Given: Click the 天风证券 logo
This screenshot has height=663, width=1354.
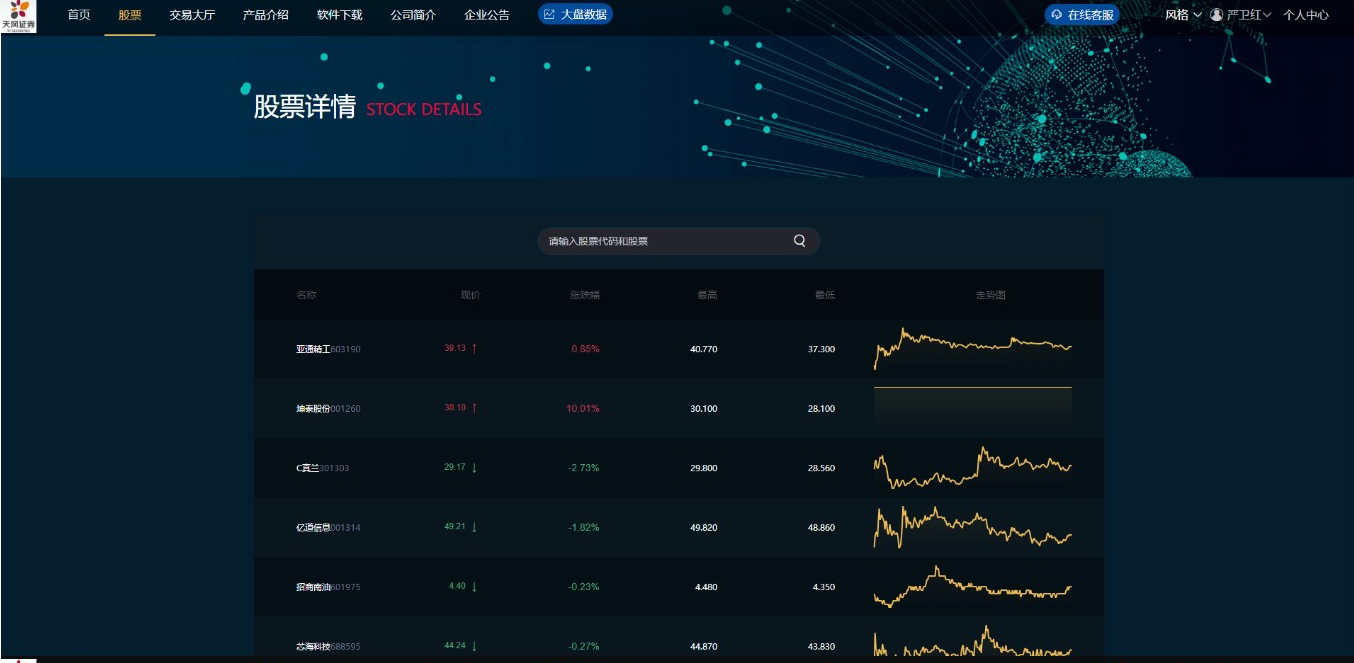Looking at the screenshot, I should [x=18, y=16].
